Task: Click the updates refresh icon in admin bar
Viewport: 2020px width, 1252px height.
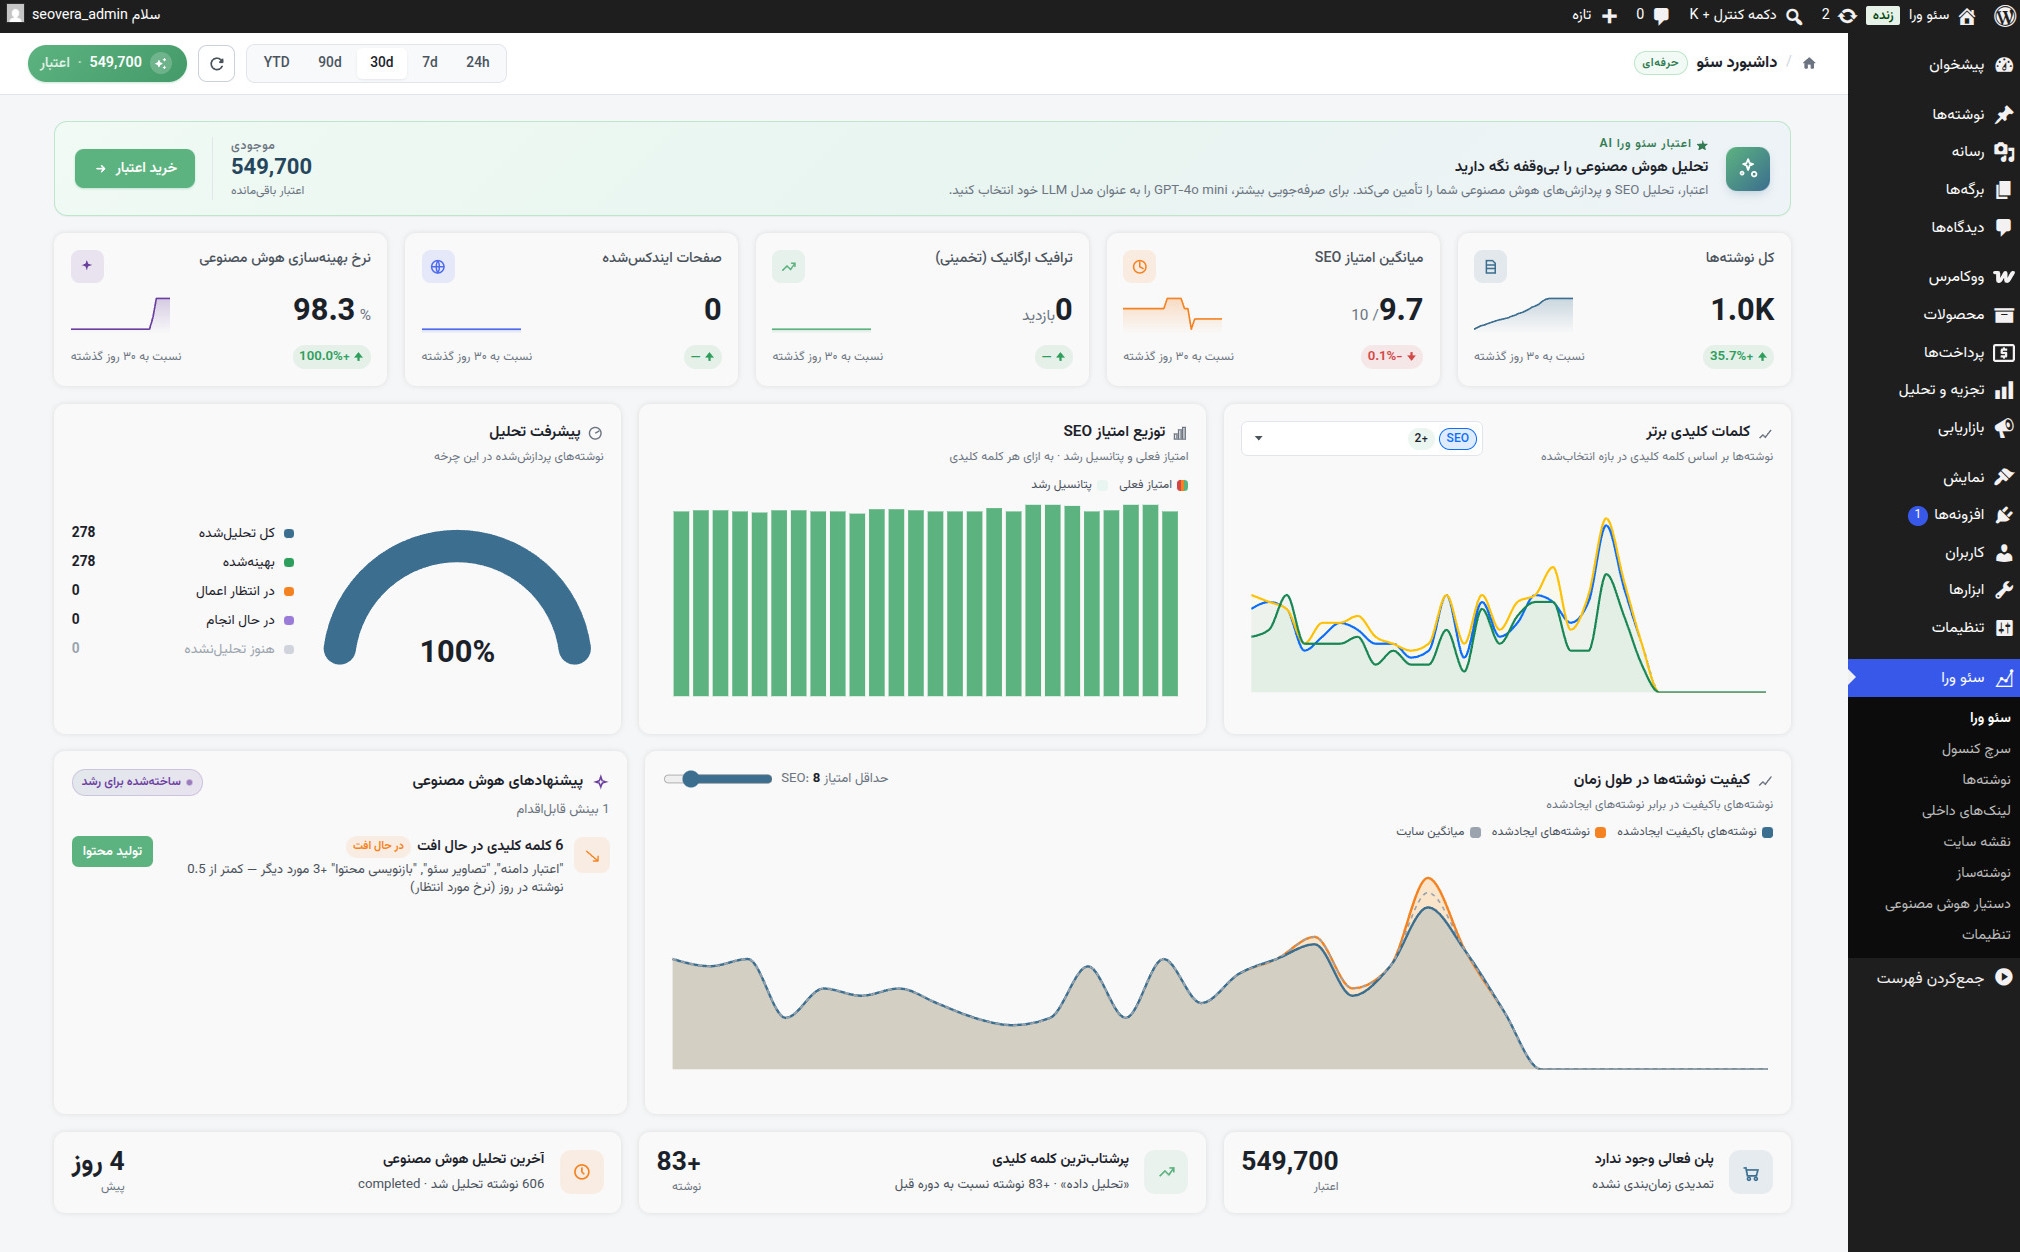Action: [x=1847, y=15]
